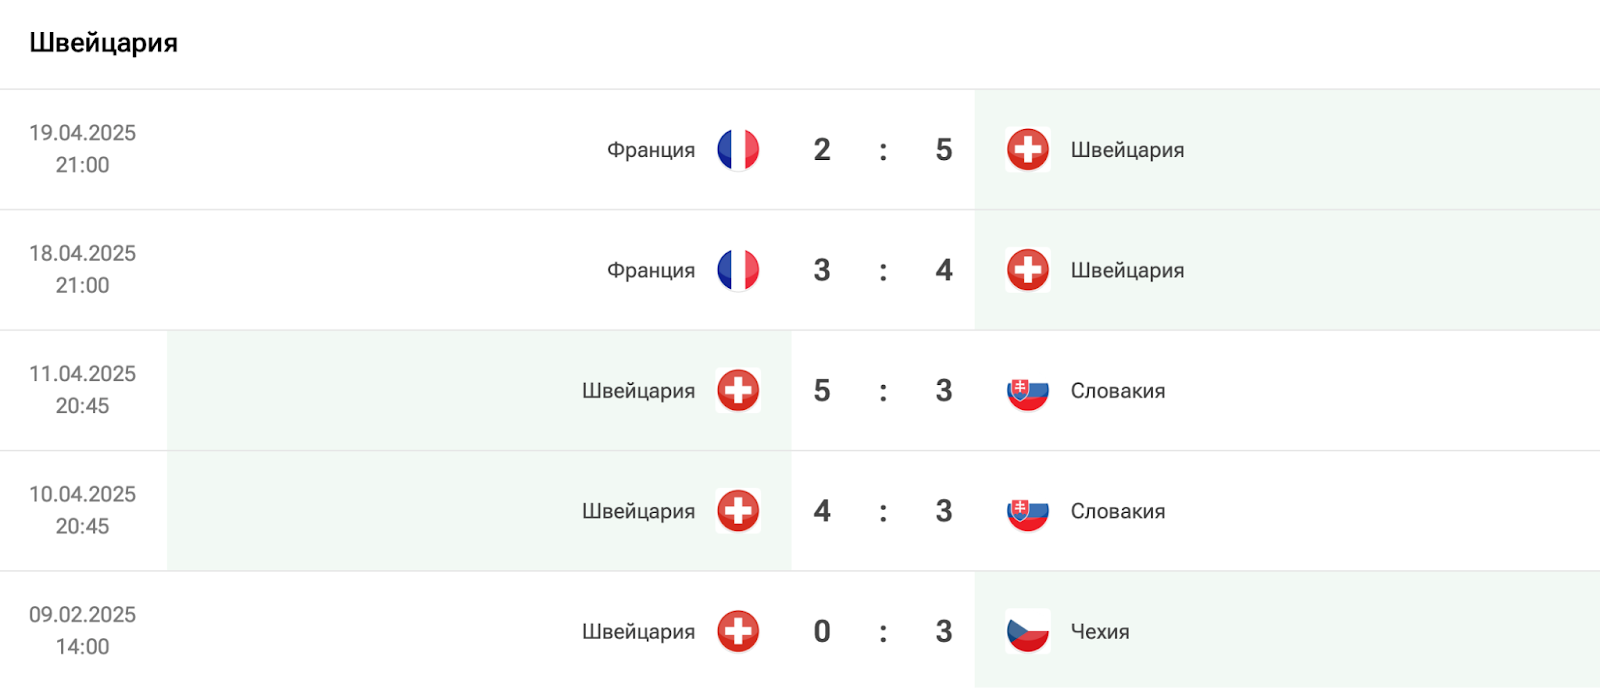Click the 0 : 3 match score
Viewport: 1600px width, 688px height.
[882, 632]
